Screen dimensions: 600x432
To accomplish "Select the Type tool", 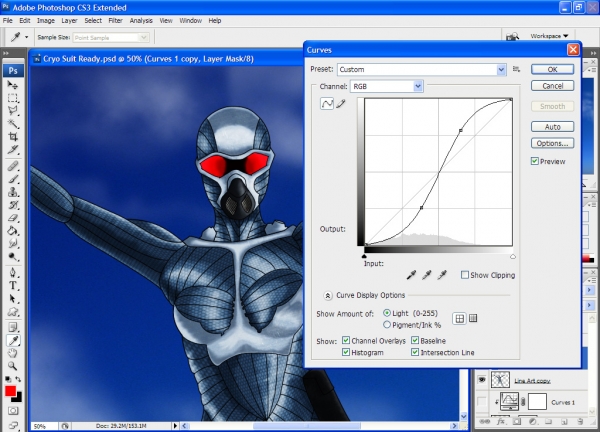I will coord(13,285).
